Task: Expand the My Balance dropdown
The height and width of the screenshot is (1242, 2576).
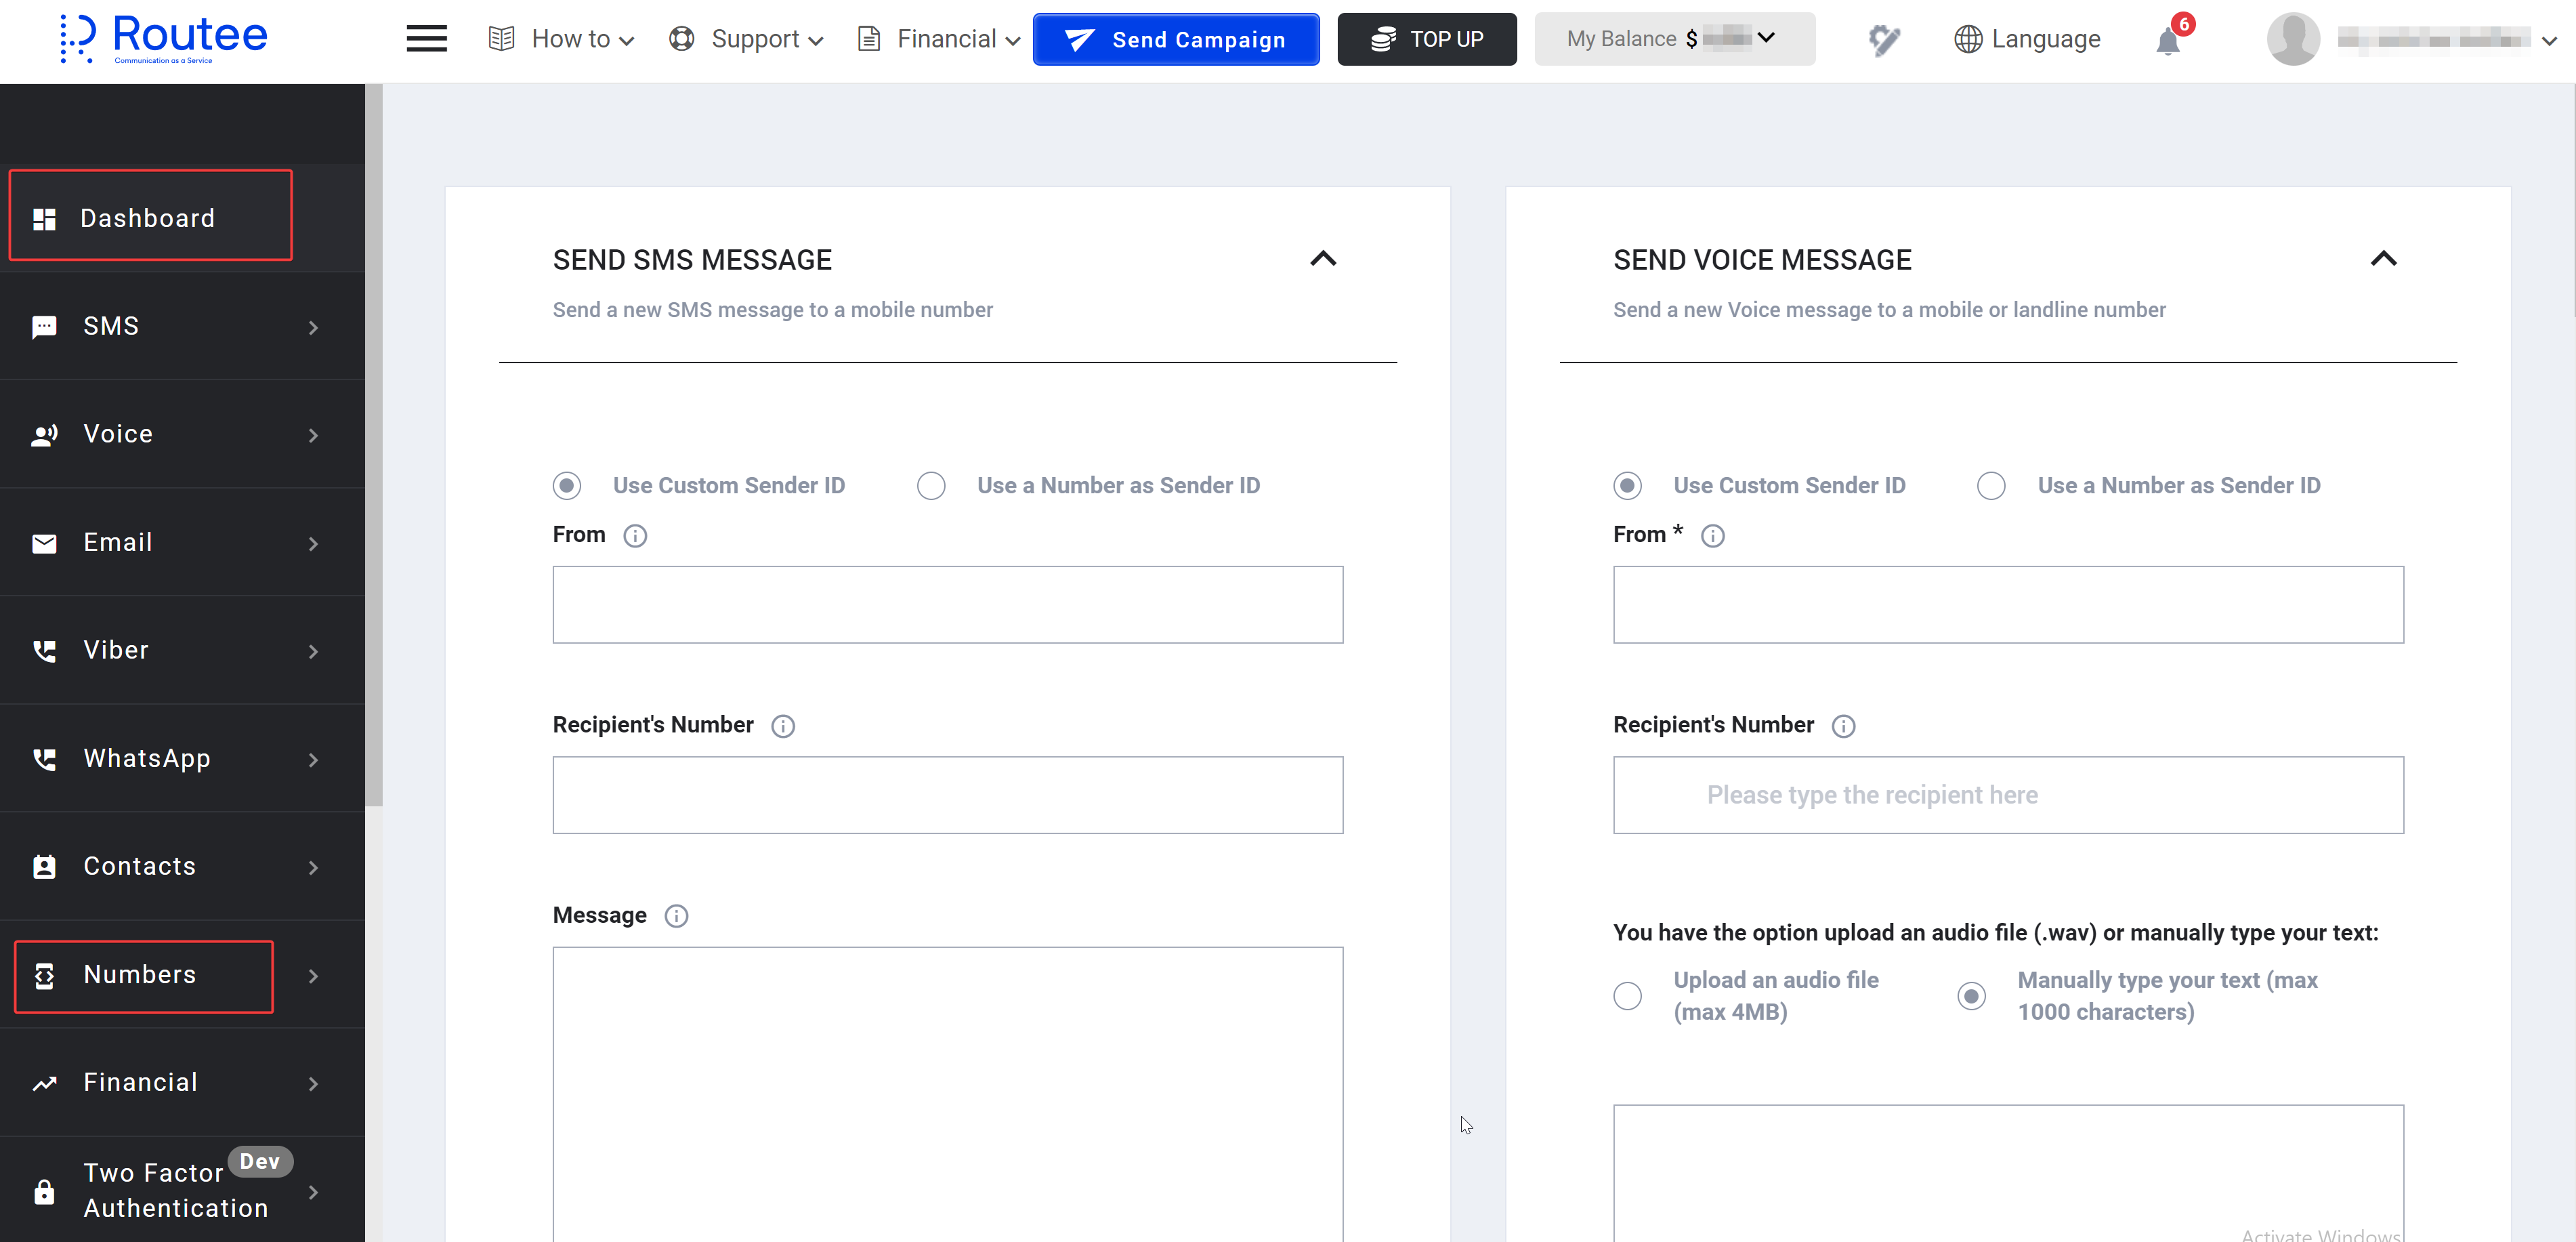Action: click(x=1765, y=39)
